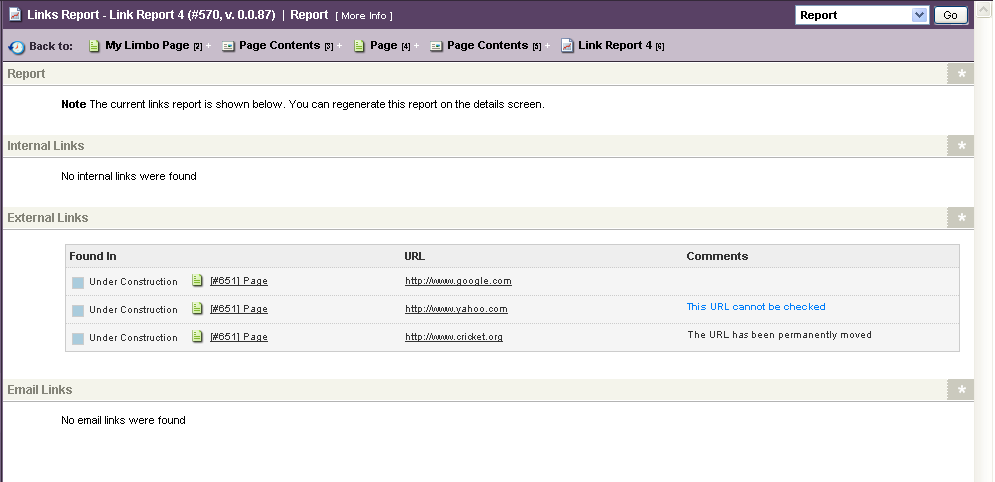Click the star icon in Email Links header
This screenshot has height=482, width=995.
(x=961, y=390)
